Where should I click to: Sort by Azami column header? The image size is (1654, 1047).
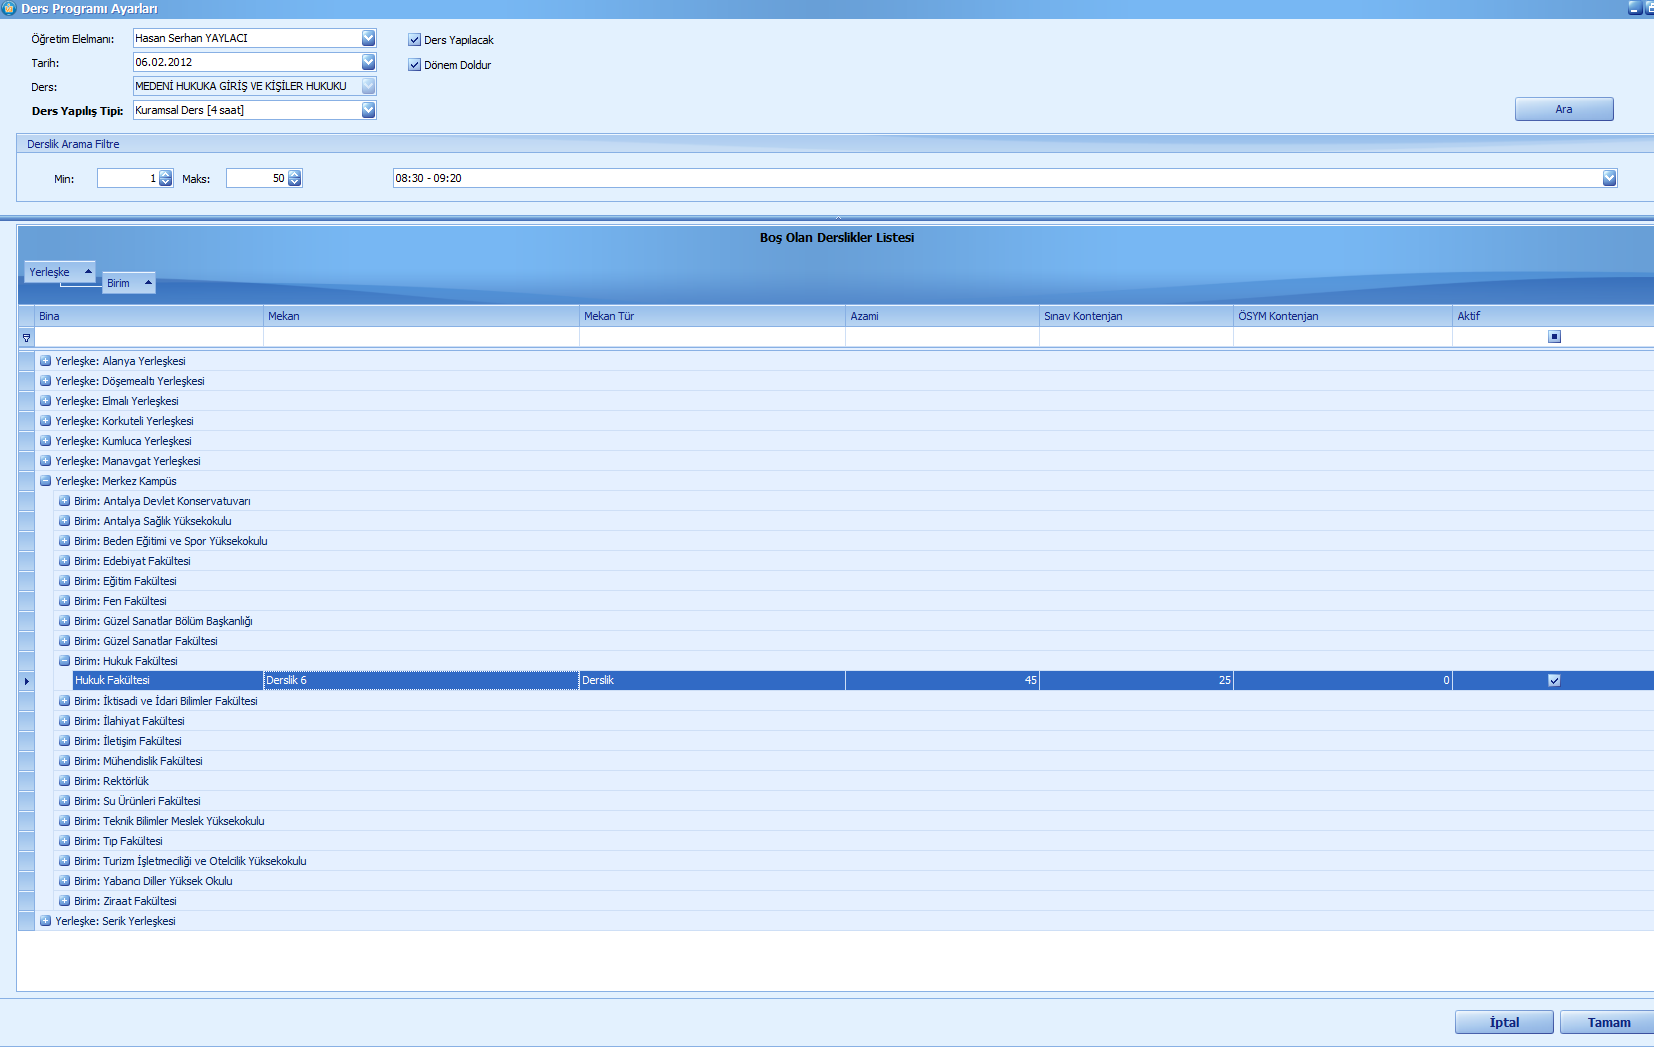(942, 316)
